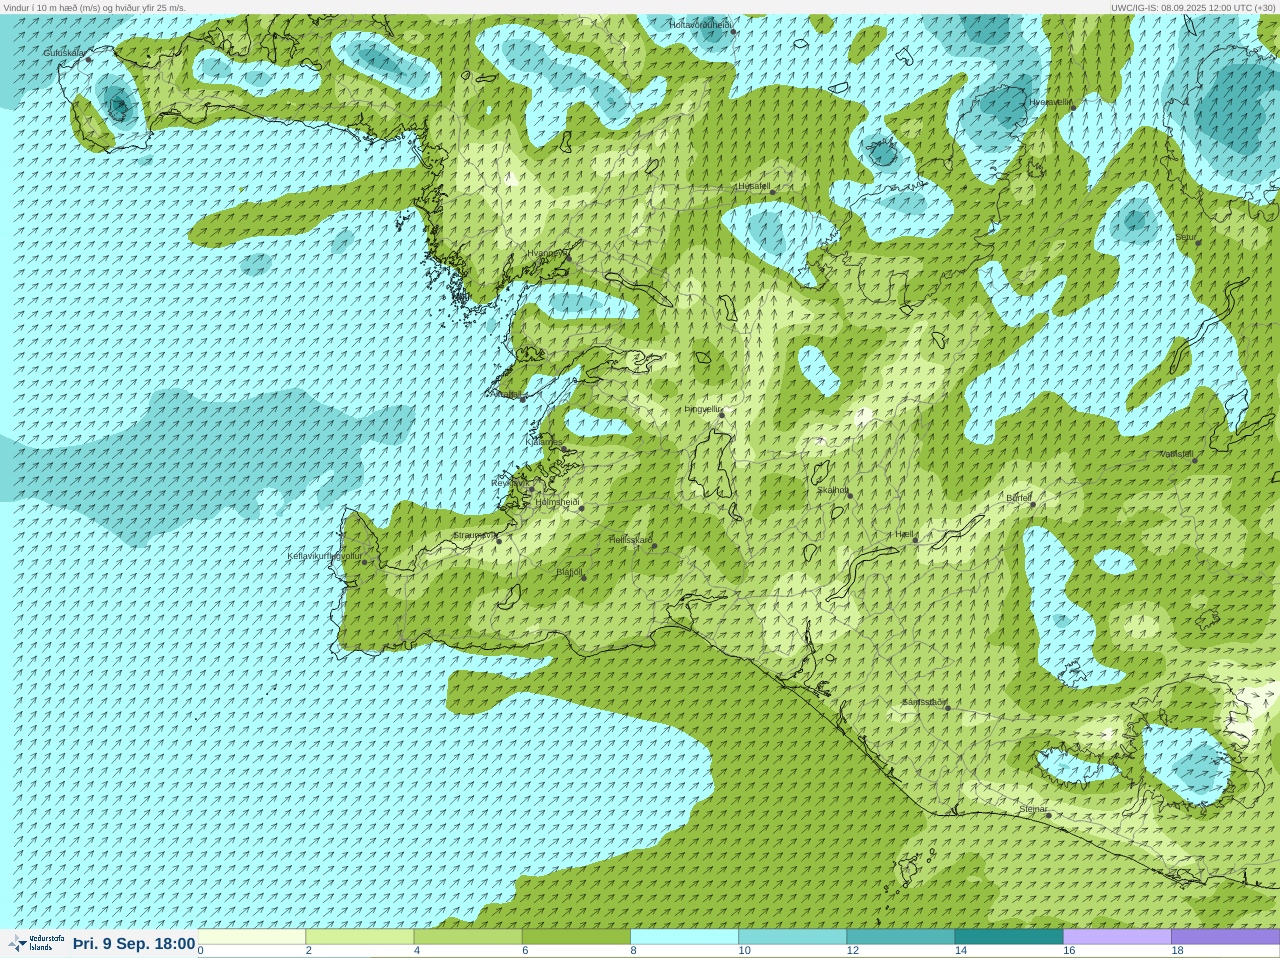Viewport: 1280px width, 958px height.
Task: Select the 14–16 m/s legend swatch
Action: coord(1009,937)
